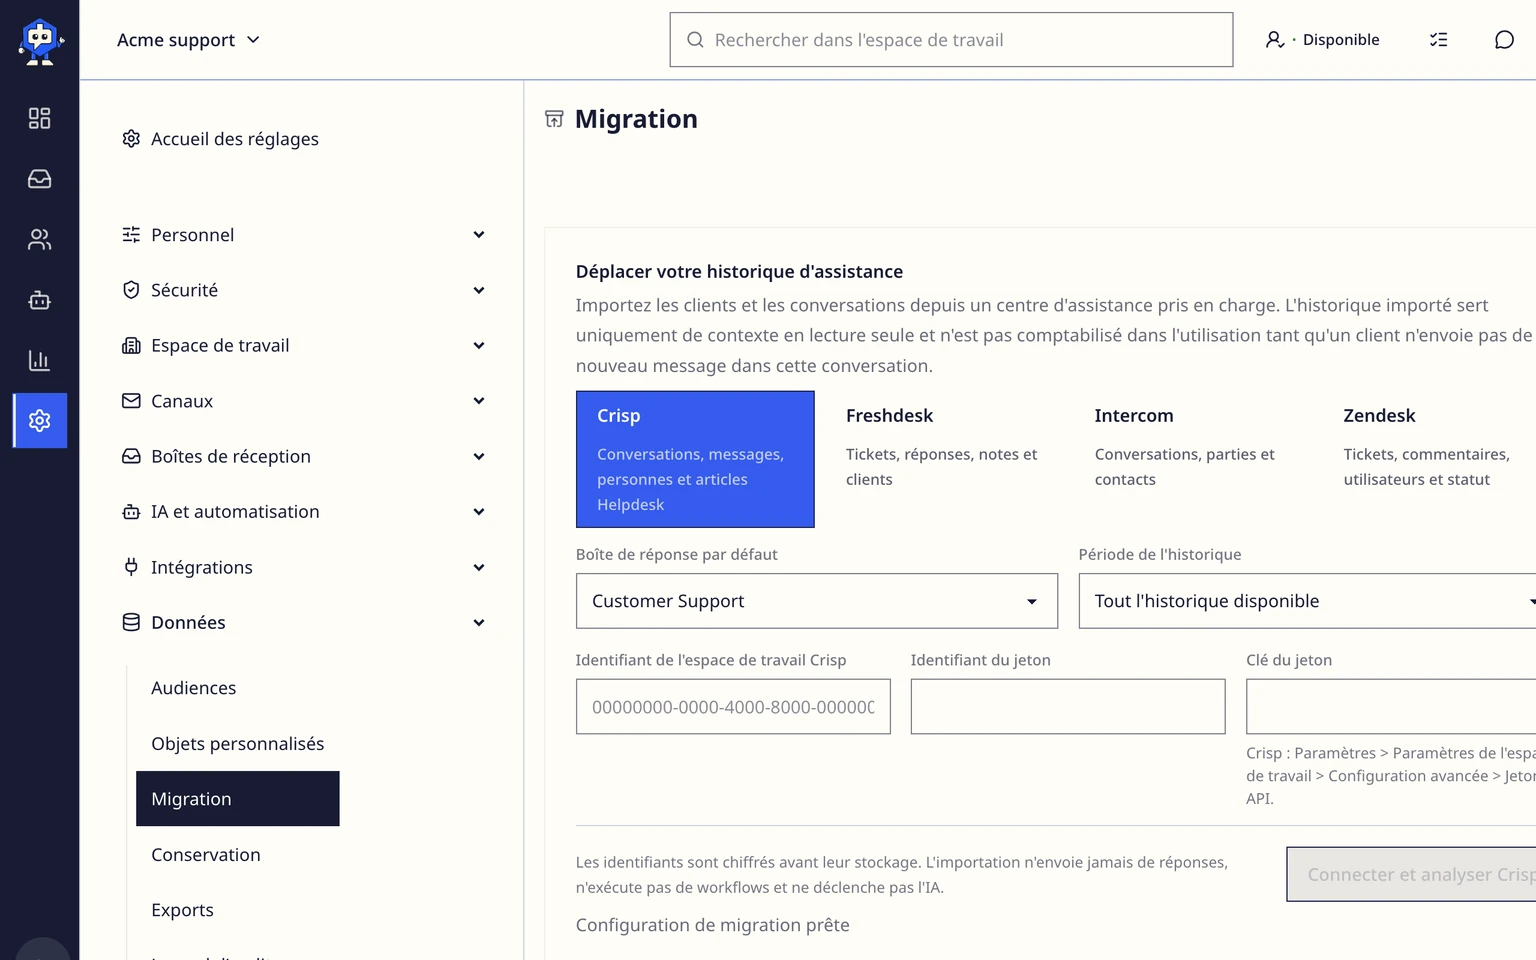Select the active Migration menu item
Screen dimensions: 1536x960
238,799
